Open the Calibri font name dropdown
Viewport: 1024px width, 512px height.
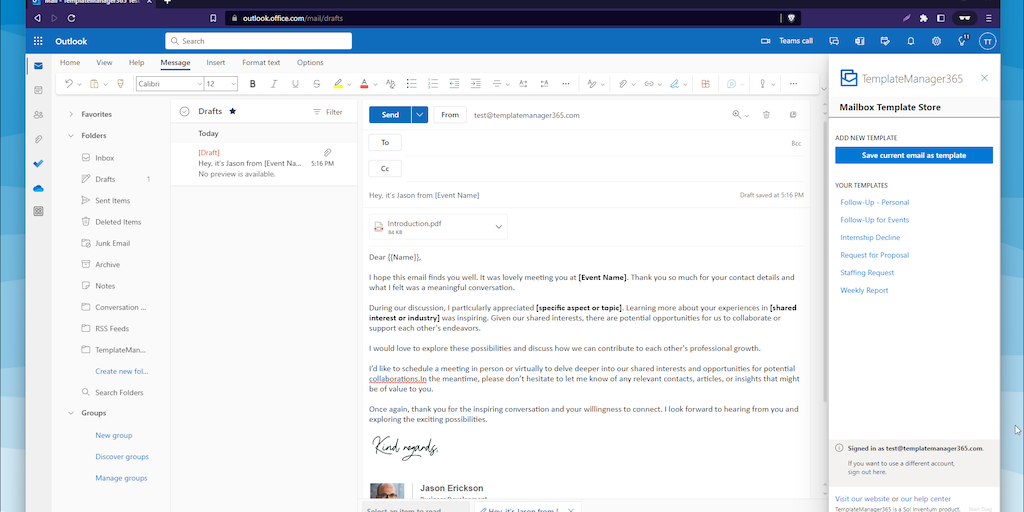click(167, 84)
